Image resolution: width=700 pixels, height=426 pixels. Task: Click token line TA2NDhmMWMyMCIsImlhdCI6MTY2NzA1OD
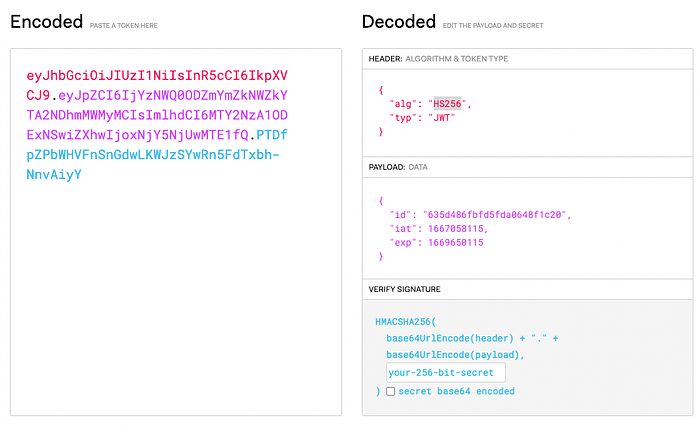pos(157,115)
